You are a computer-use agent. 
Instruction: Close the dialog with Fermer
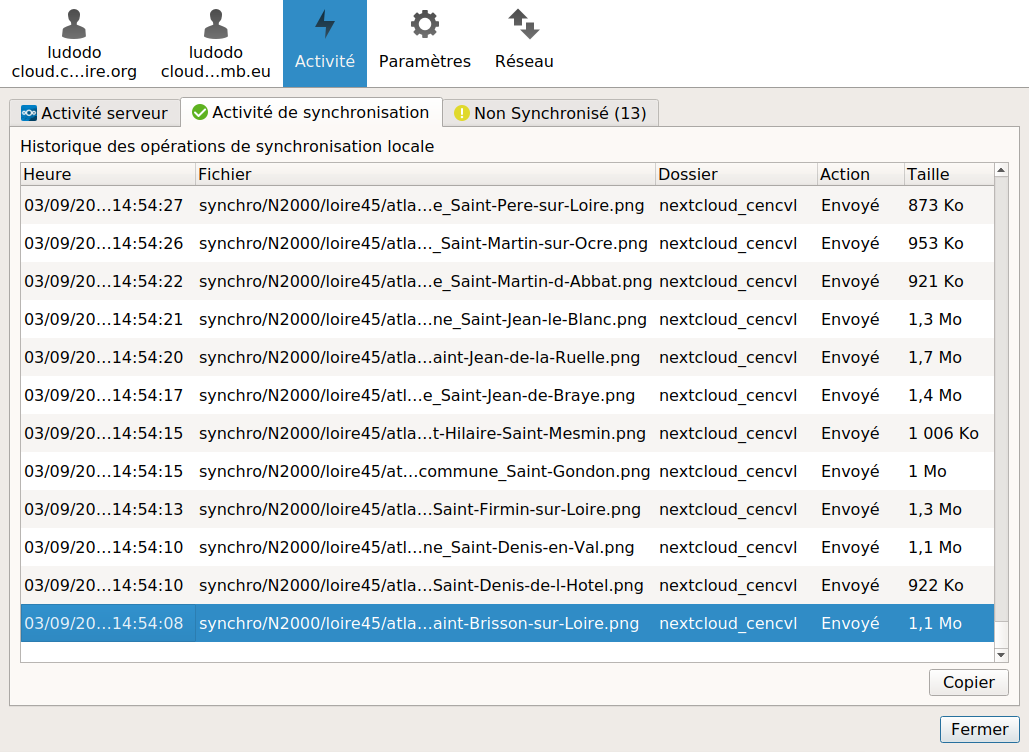[979, 729]
